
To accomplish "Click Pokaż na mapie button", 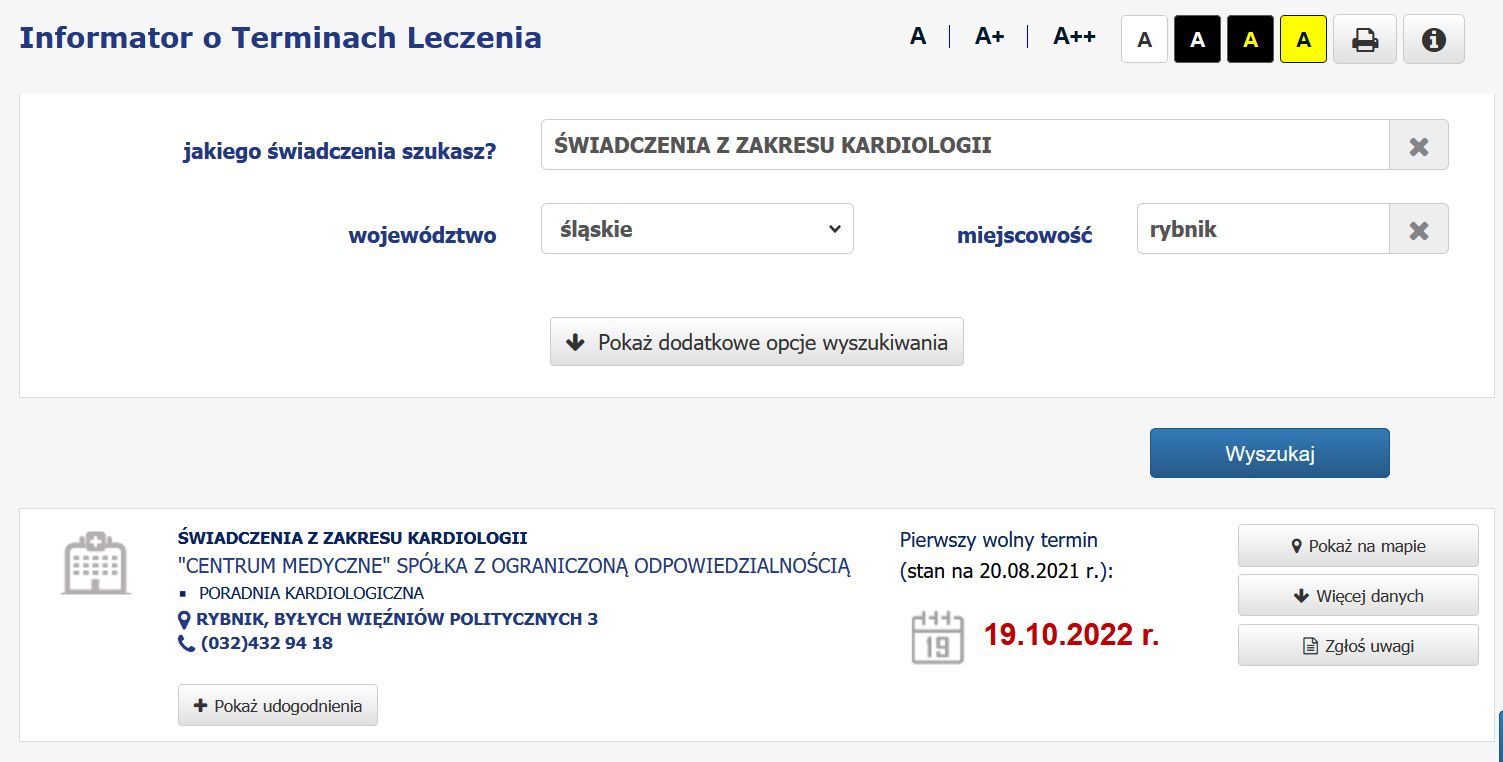I will point(1358,546).
